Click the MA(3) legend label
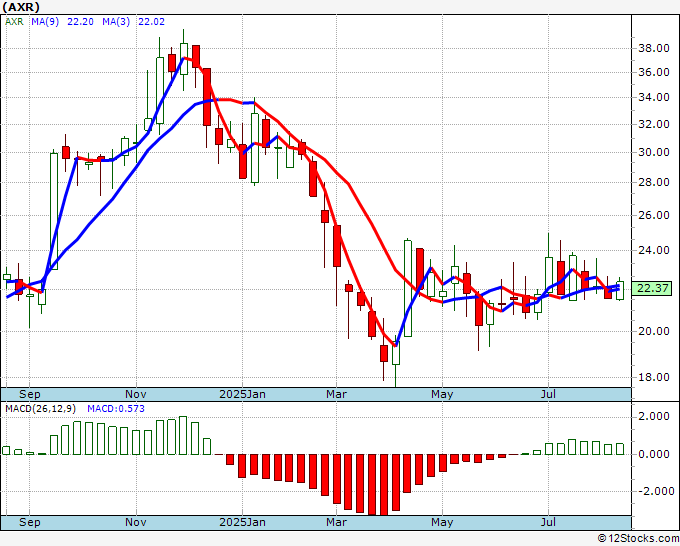This screenshot has width=680, height=546. [x=116, y=22]
